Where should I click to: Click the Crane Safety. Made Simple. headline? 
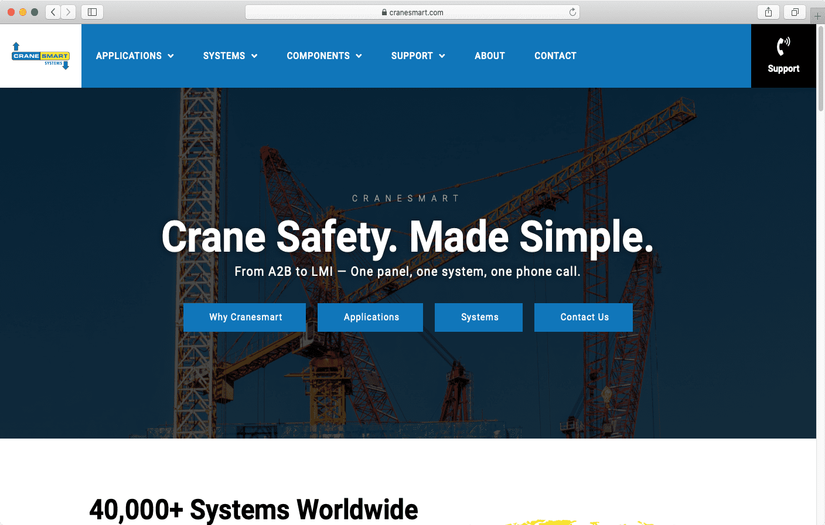pos(407,238)
